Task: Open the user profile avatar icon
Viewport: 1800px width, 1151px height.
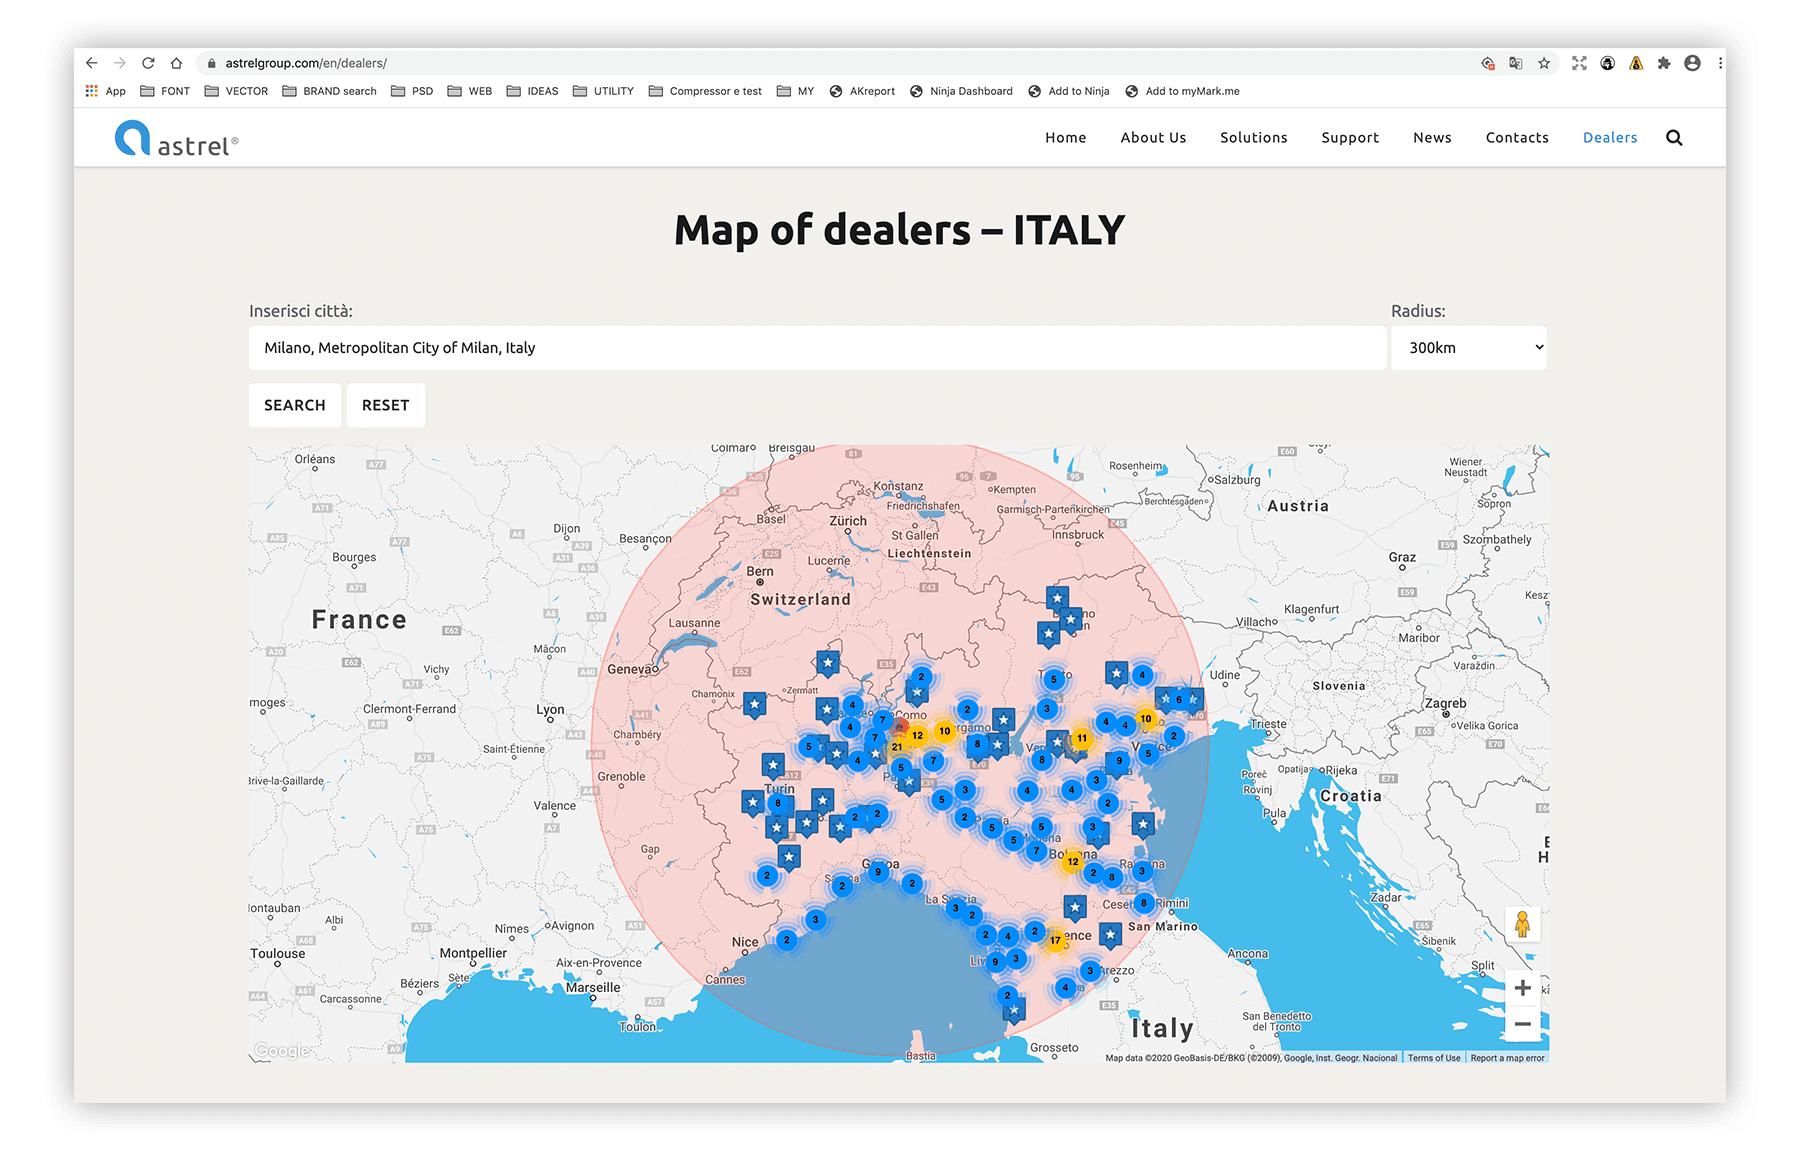Action: tap(1692, 63)
